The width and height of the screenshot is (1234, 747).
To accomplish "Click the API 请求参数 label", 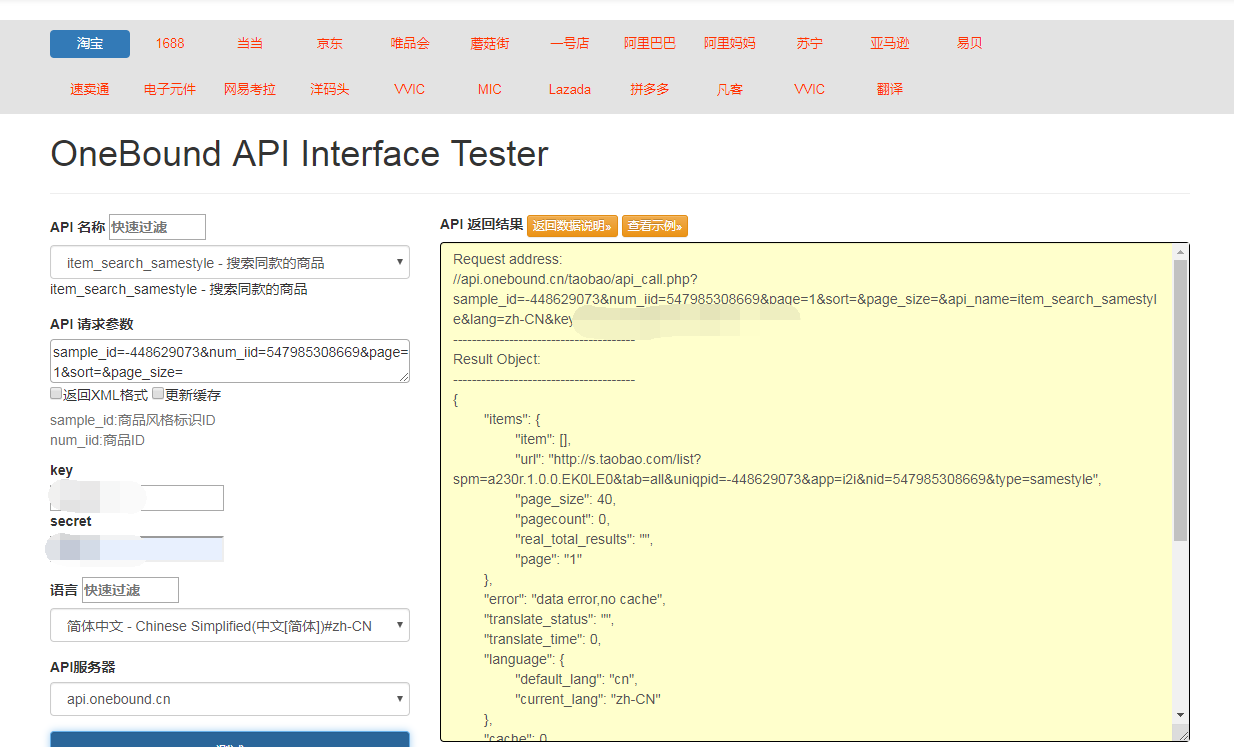I will pyautogui.click(x=91, y=324).
